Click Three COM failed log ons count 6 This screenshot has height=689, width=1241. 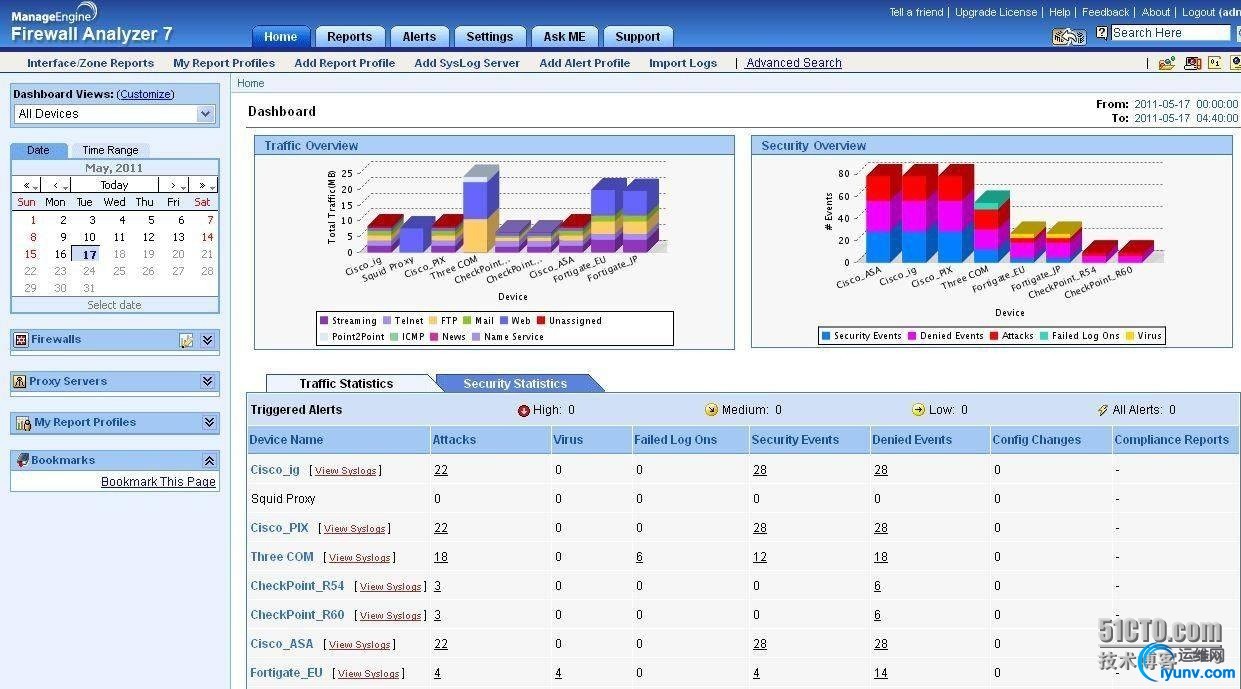click(639, 557)
